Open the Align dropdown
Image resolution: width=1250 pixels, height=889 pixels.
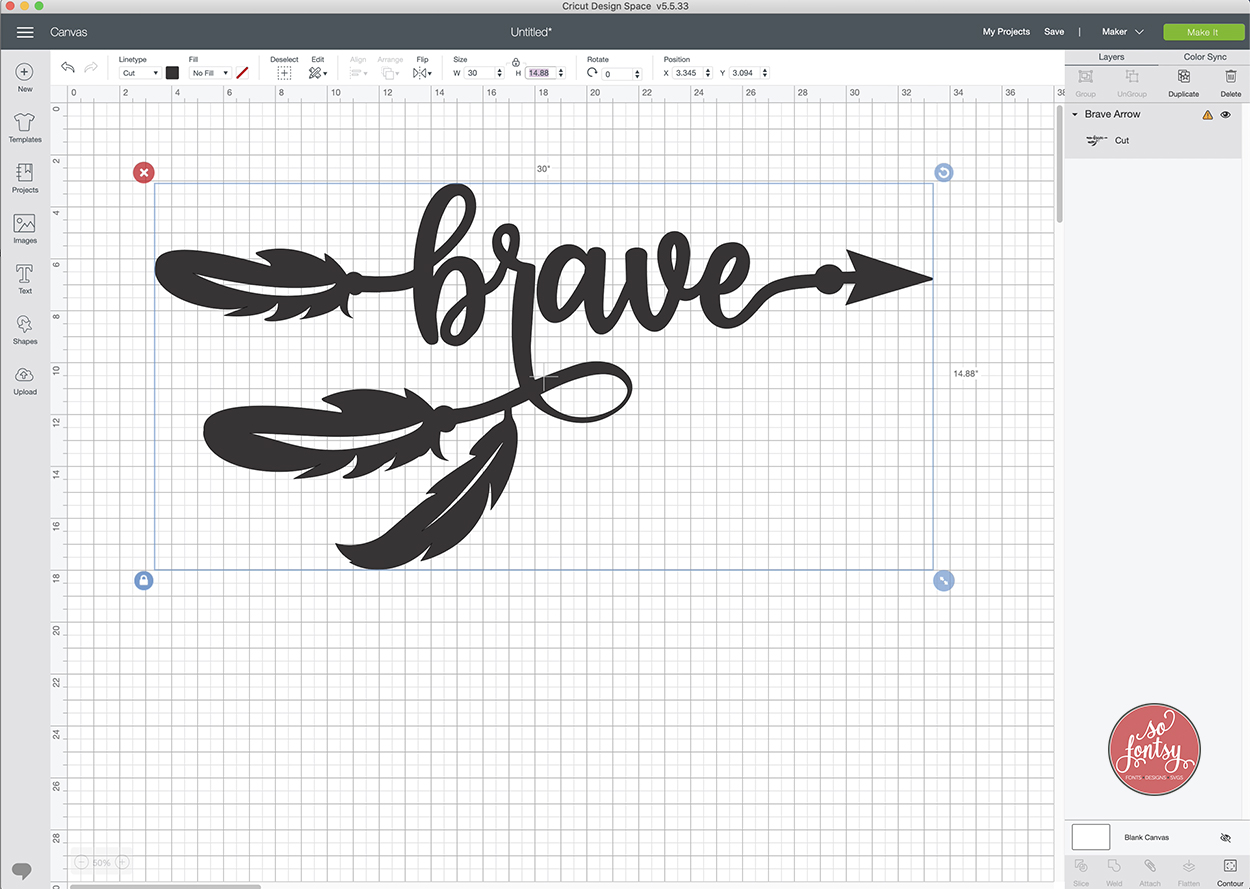point(358,73)
